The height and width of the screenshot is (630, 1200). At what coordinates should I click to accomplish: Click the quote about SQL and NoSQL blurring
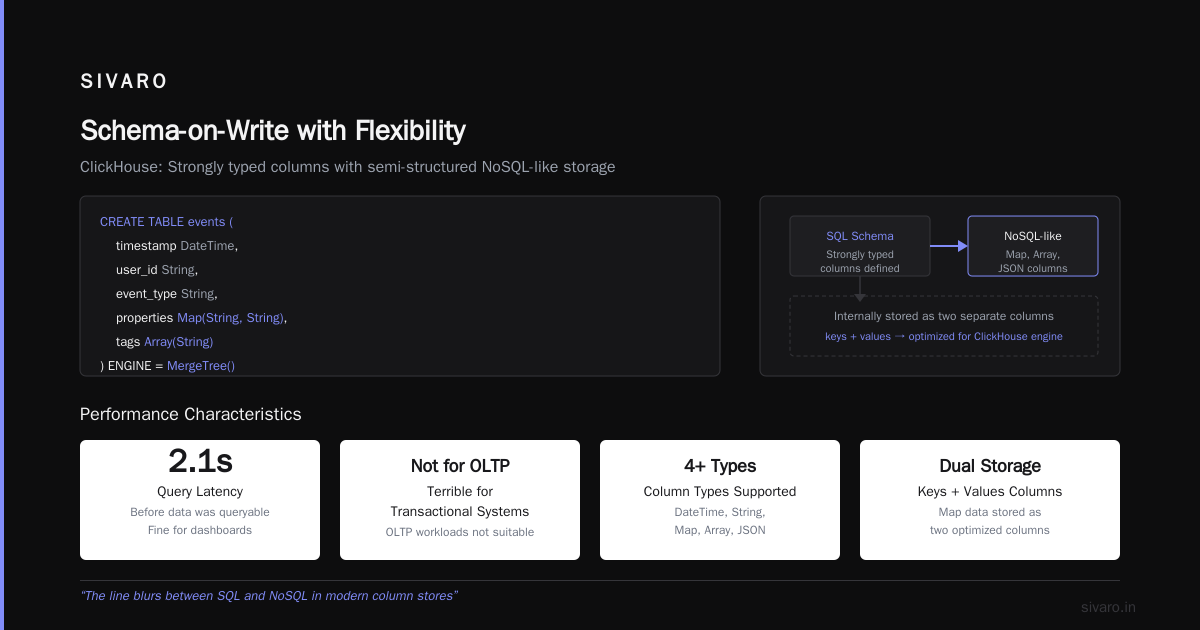(x=269, y=596)
